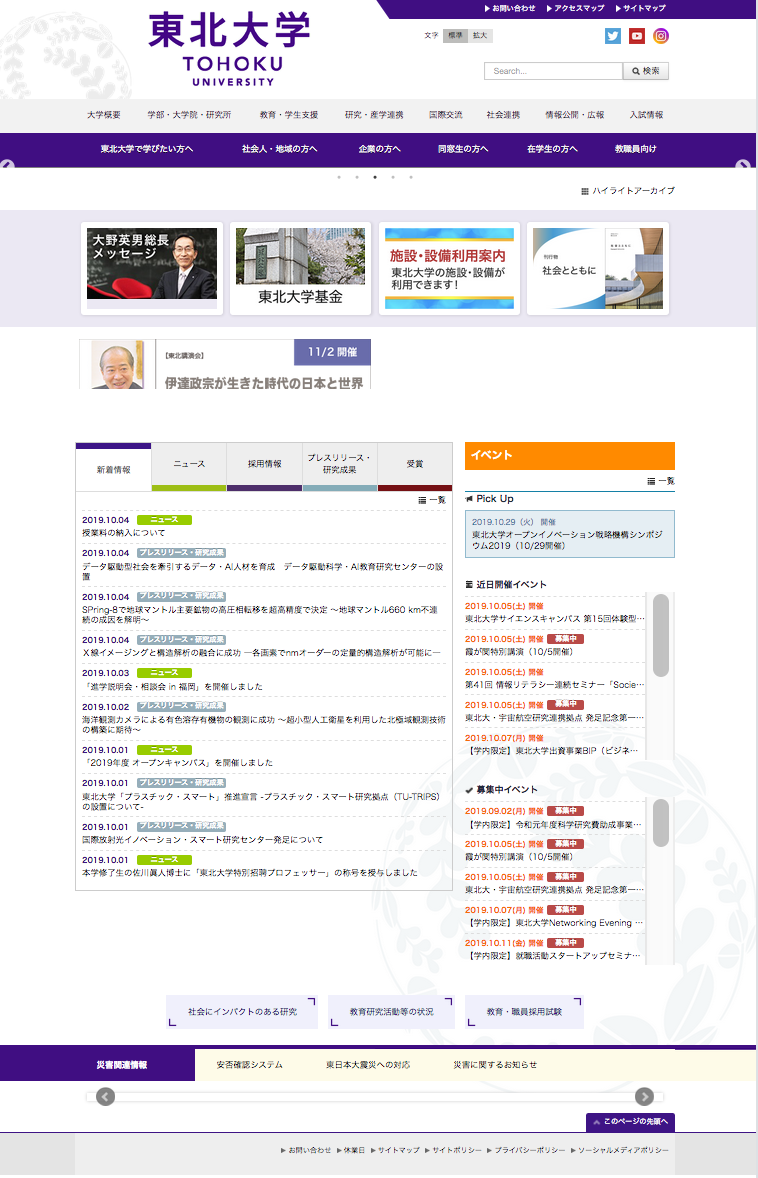This screenshot has width=758, height=1178.
Task: Go to next carousel slide arrow
Action: (x=743, y=165)
